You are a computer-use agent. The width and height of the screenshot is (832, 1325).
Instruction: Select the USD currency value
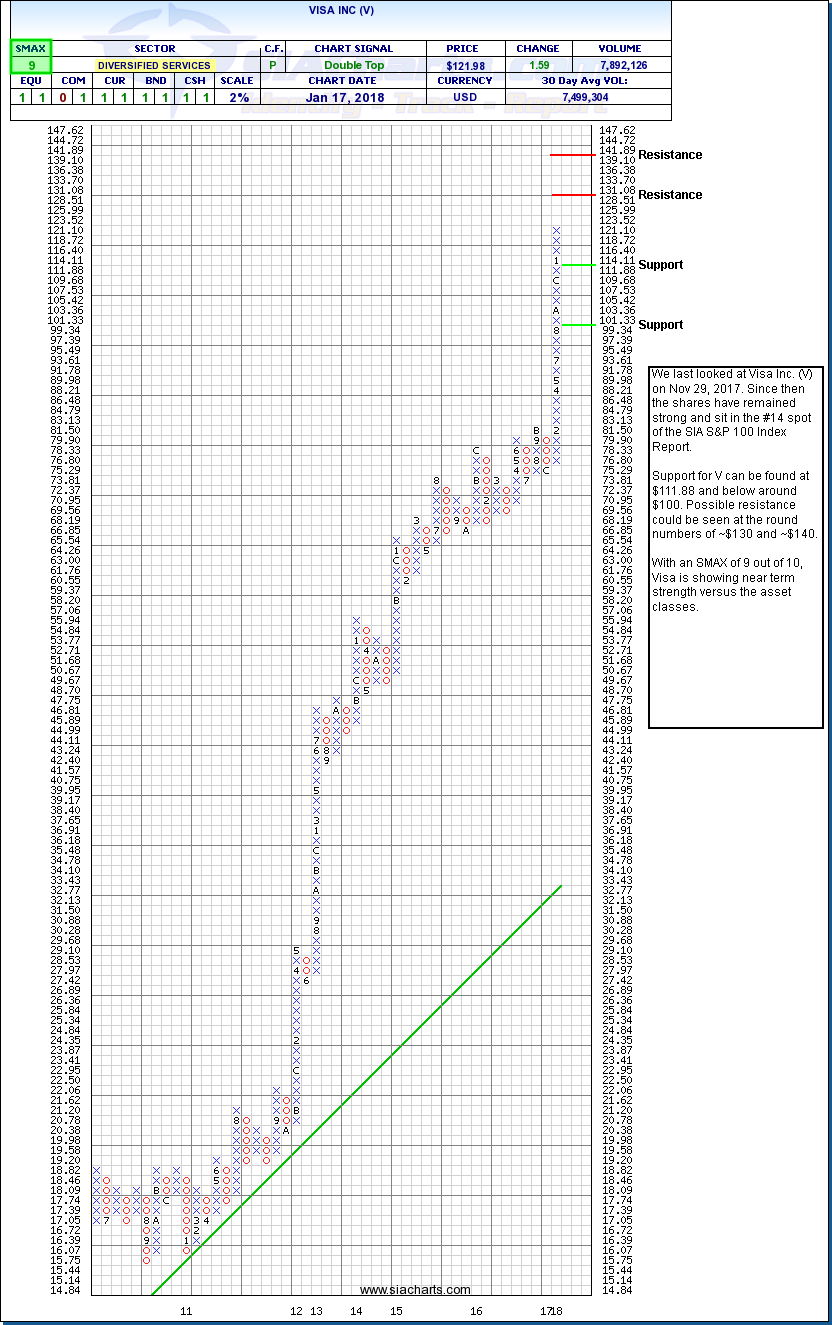tap(465, 97)
